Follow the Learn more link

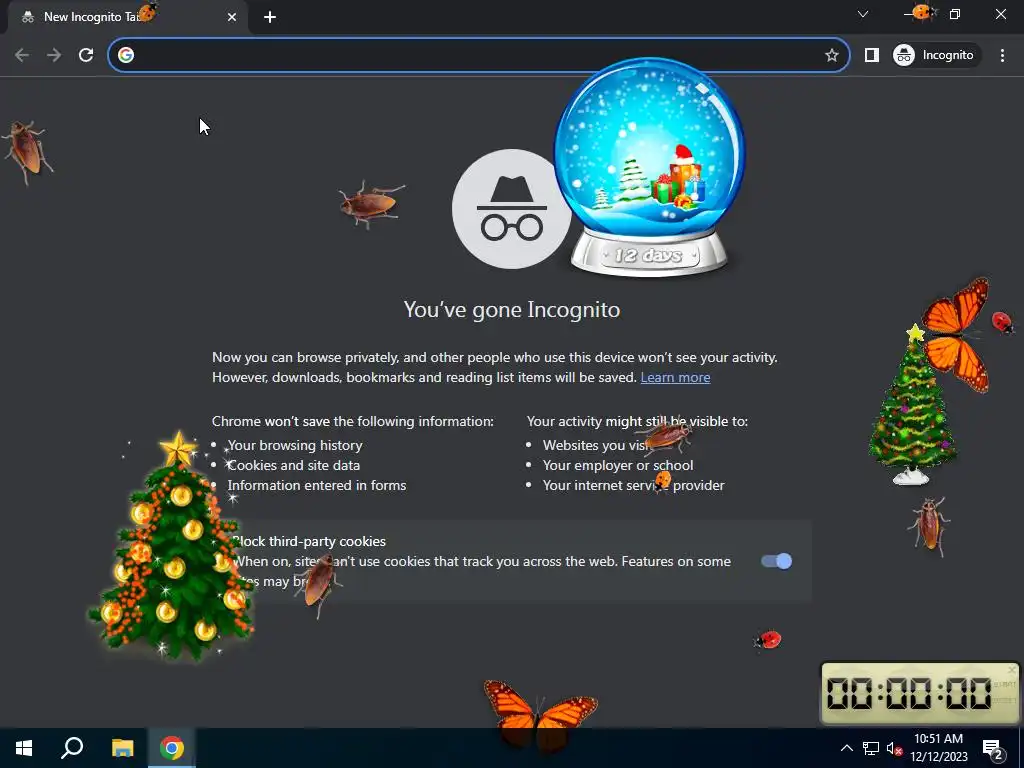click(675, 377)
